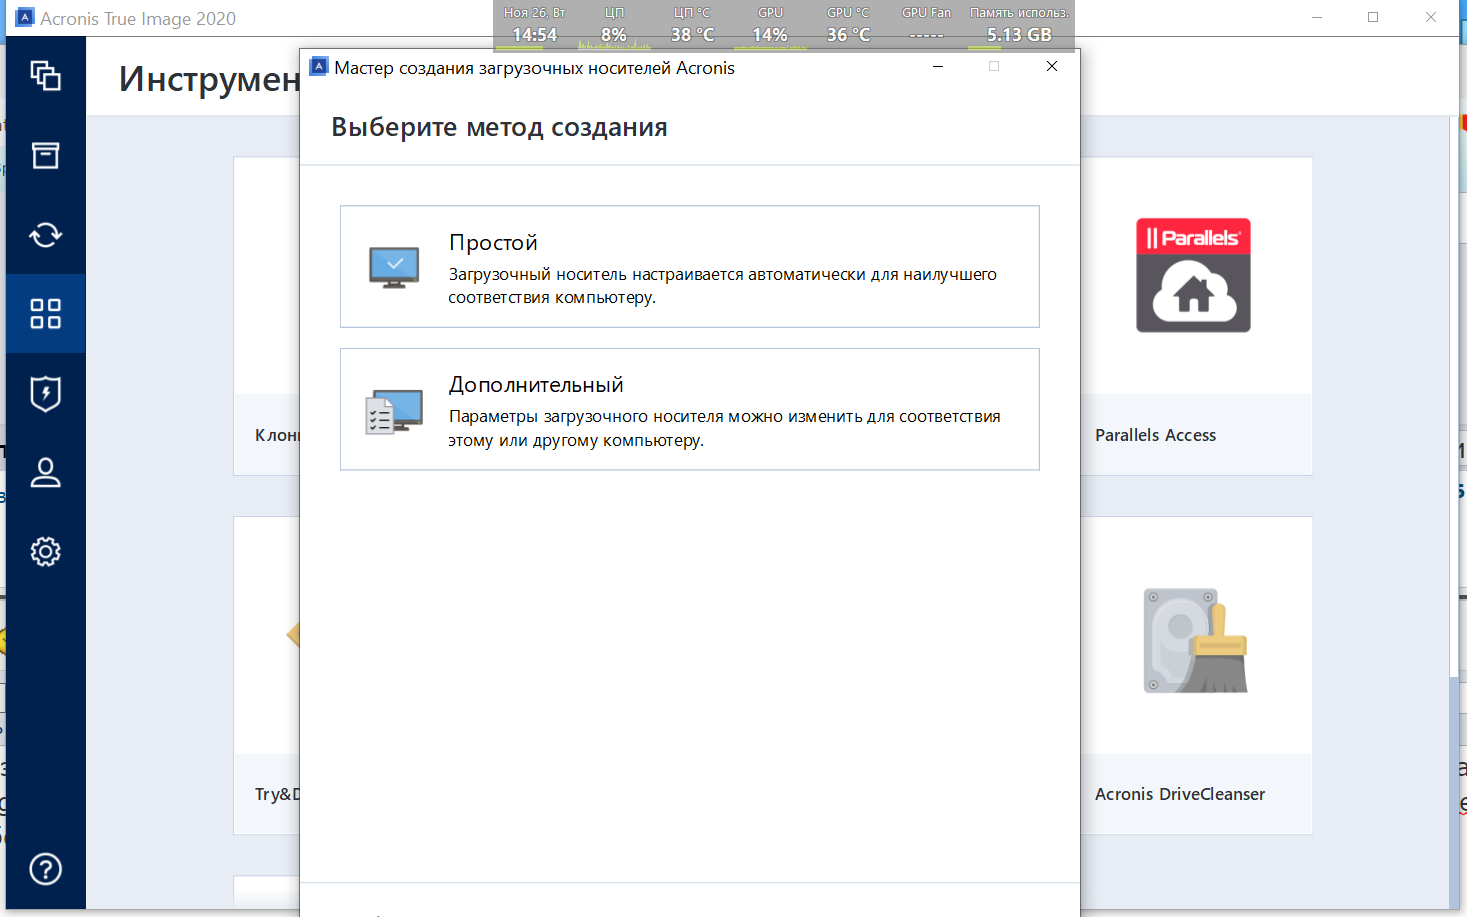The height and width of the screenshot is (917, 1467).
Task: Click description "Загрузочный носитель настраивается автоматически"
Action: [x=722, y=286]
